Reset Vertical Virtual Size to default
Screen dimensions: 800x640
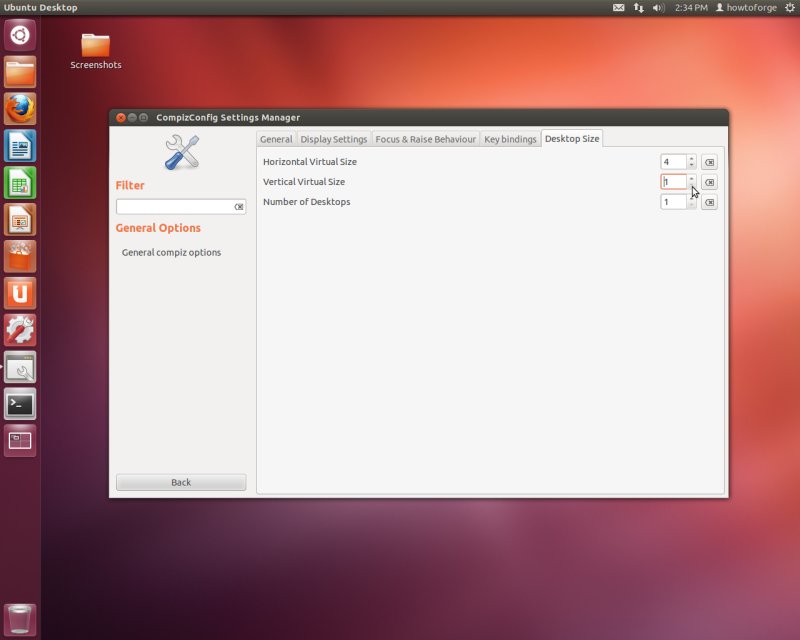(x=709, y=182)
